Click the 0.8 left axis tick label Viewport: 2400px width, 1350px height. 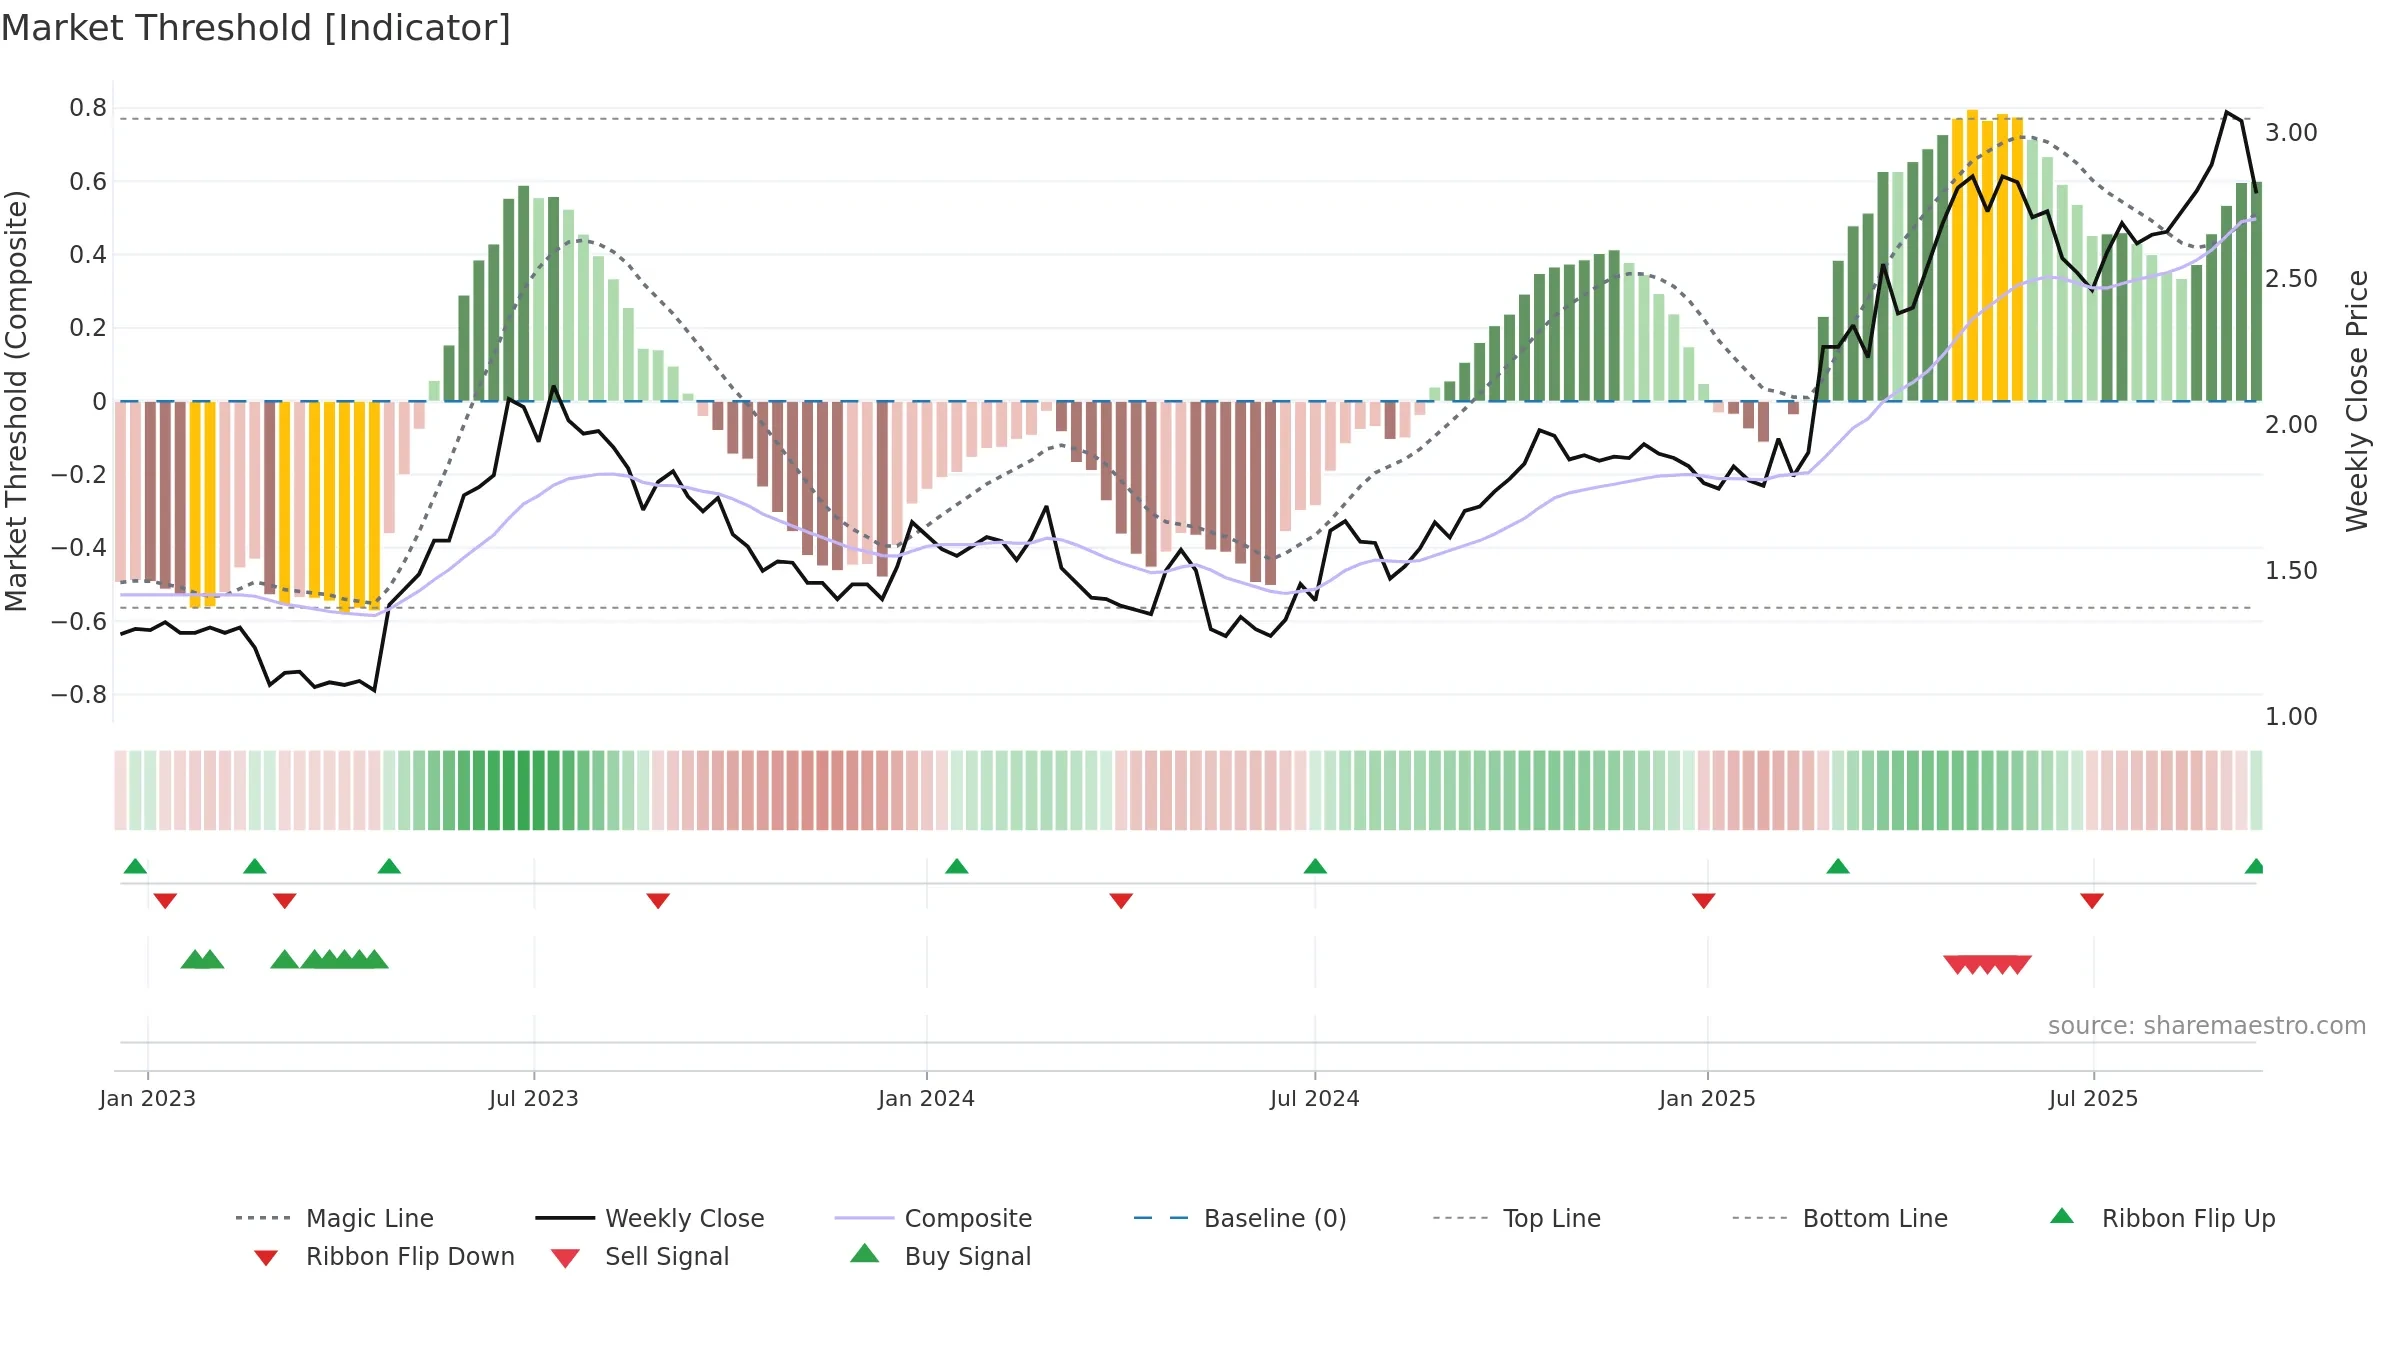tap(88, 108)
